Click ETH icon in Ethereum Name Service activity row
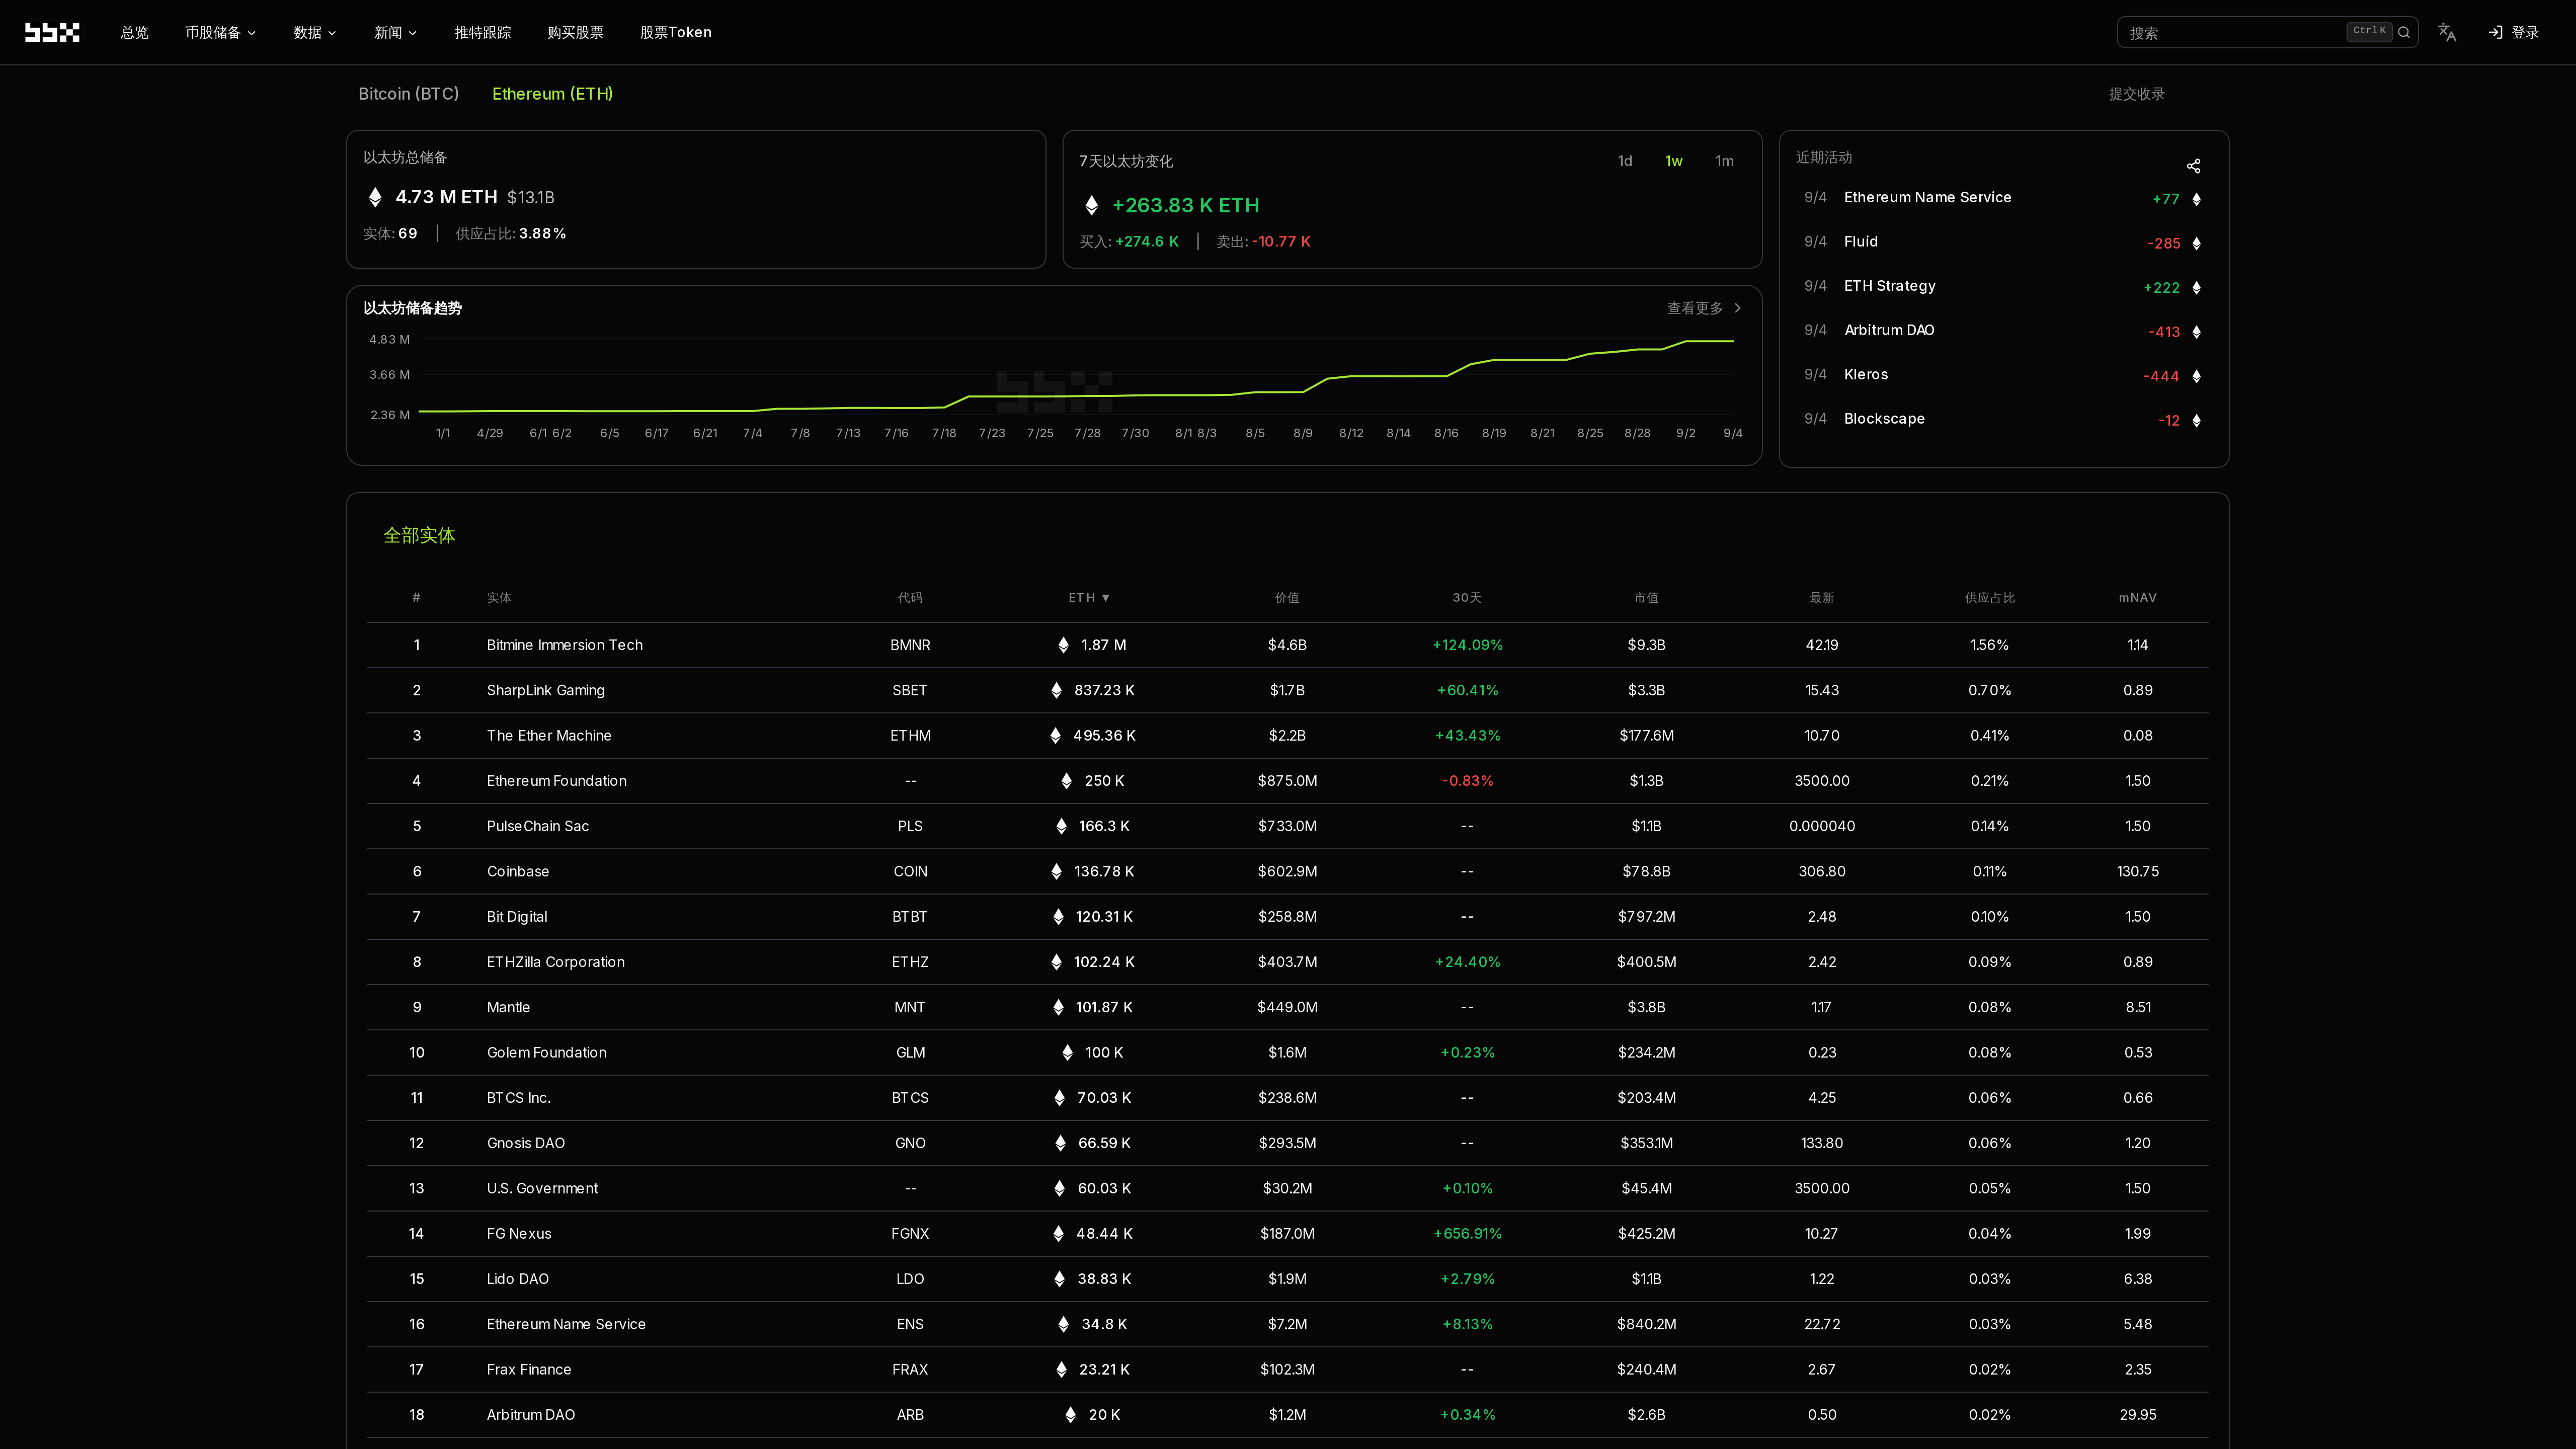The height and width of the screenshot is (1449, 2576). coord(2197,199)
